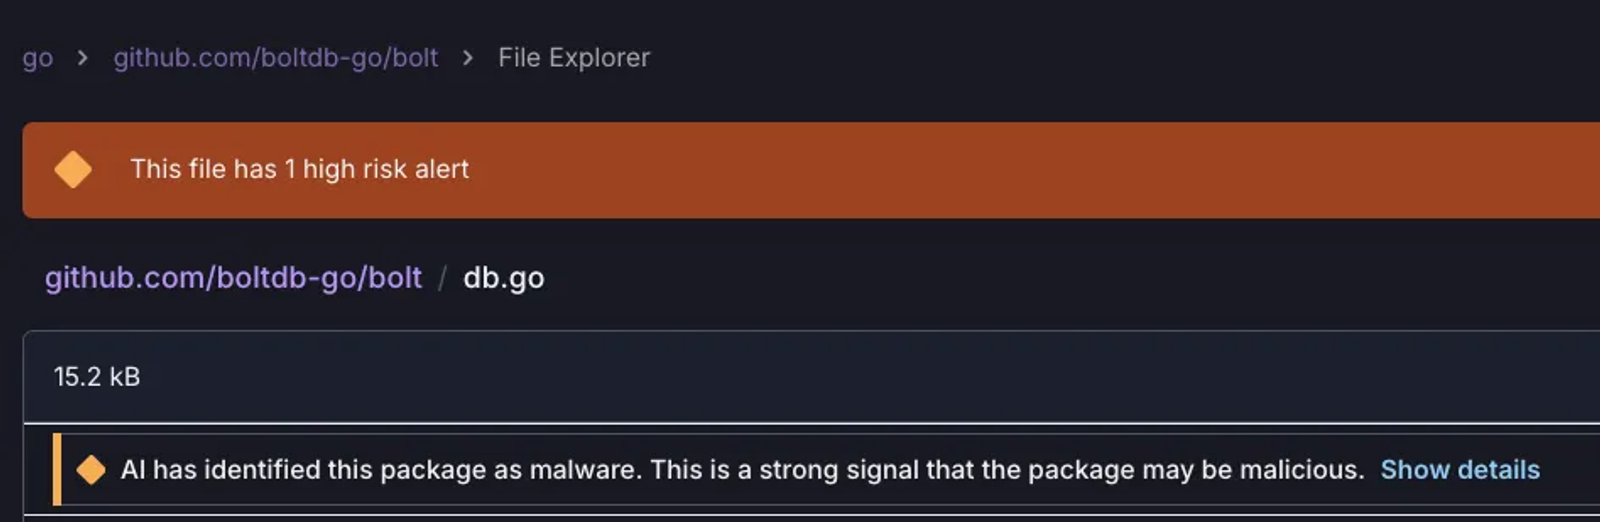Screen dimensions: 1600x522
Task: Show details of the AI malware alert
Action: coord(1460,469)
